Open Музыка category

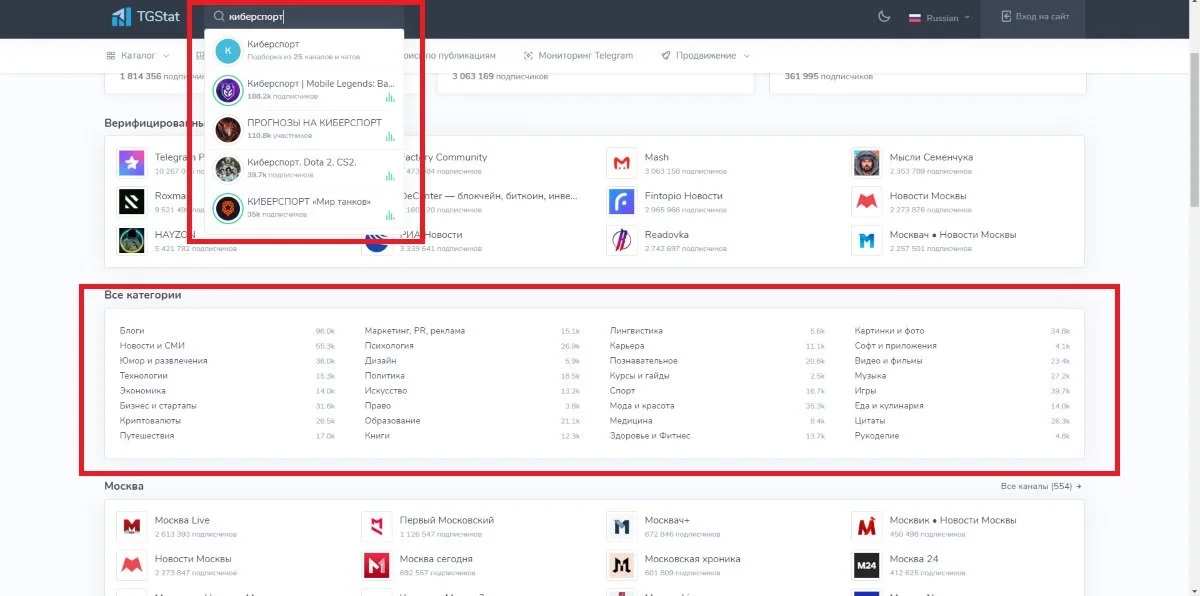tap(871, 375)
